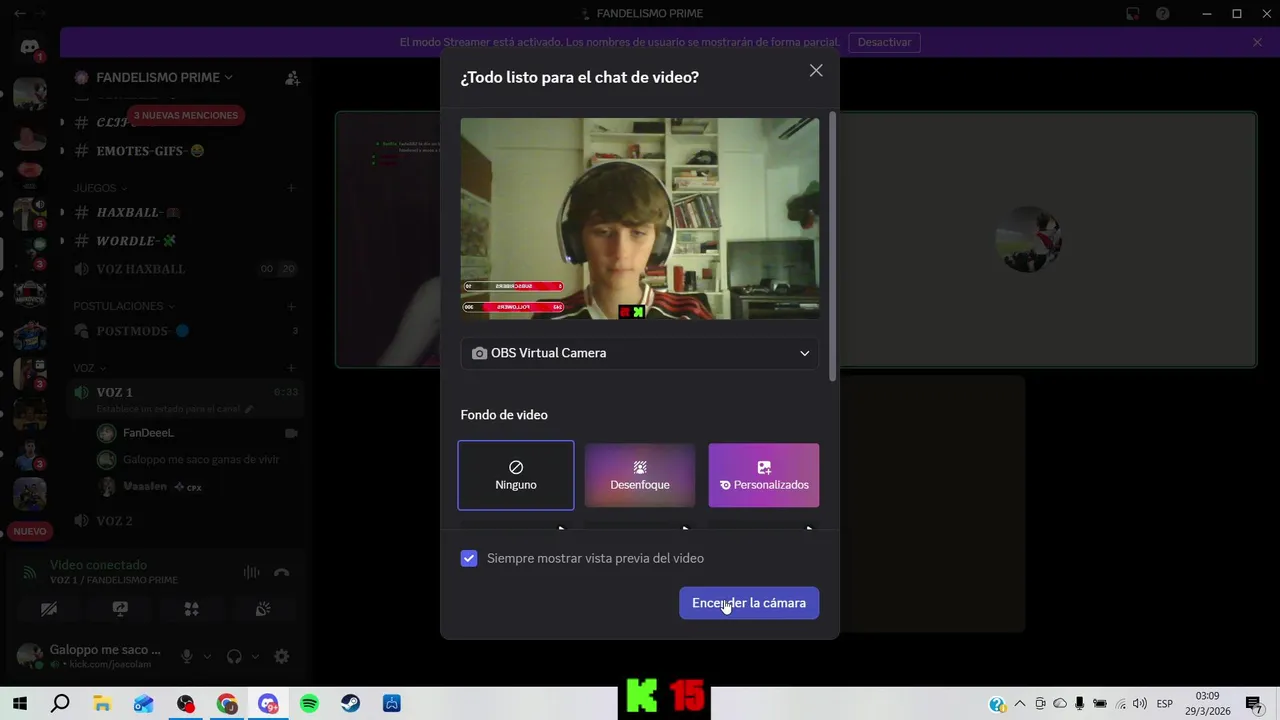
Task: Toggle Siempre mostrar vista previa checkbox
Action: pyautogui.click(x=469, y=558)
